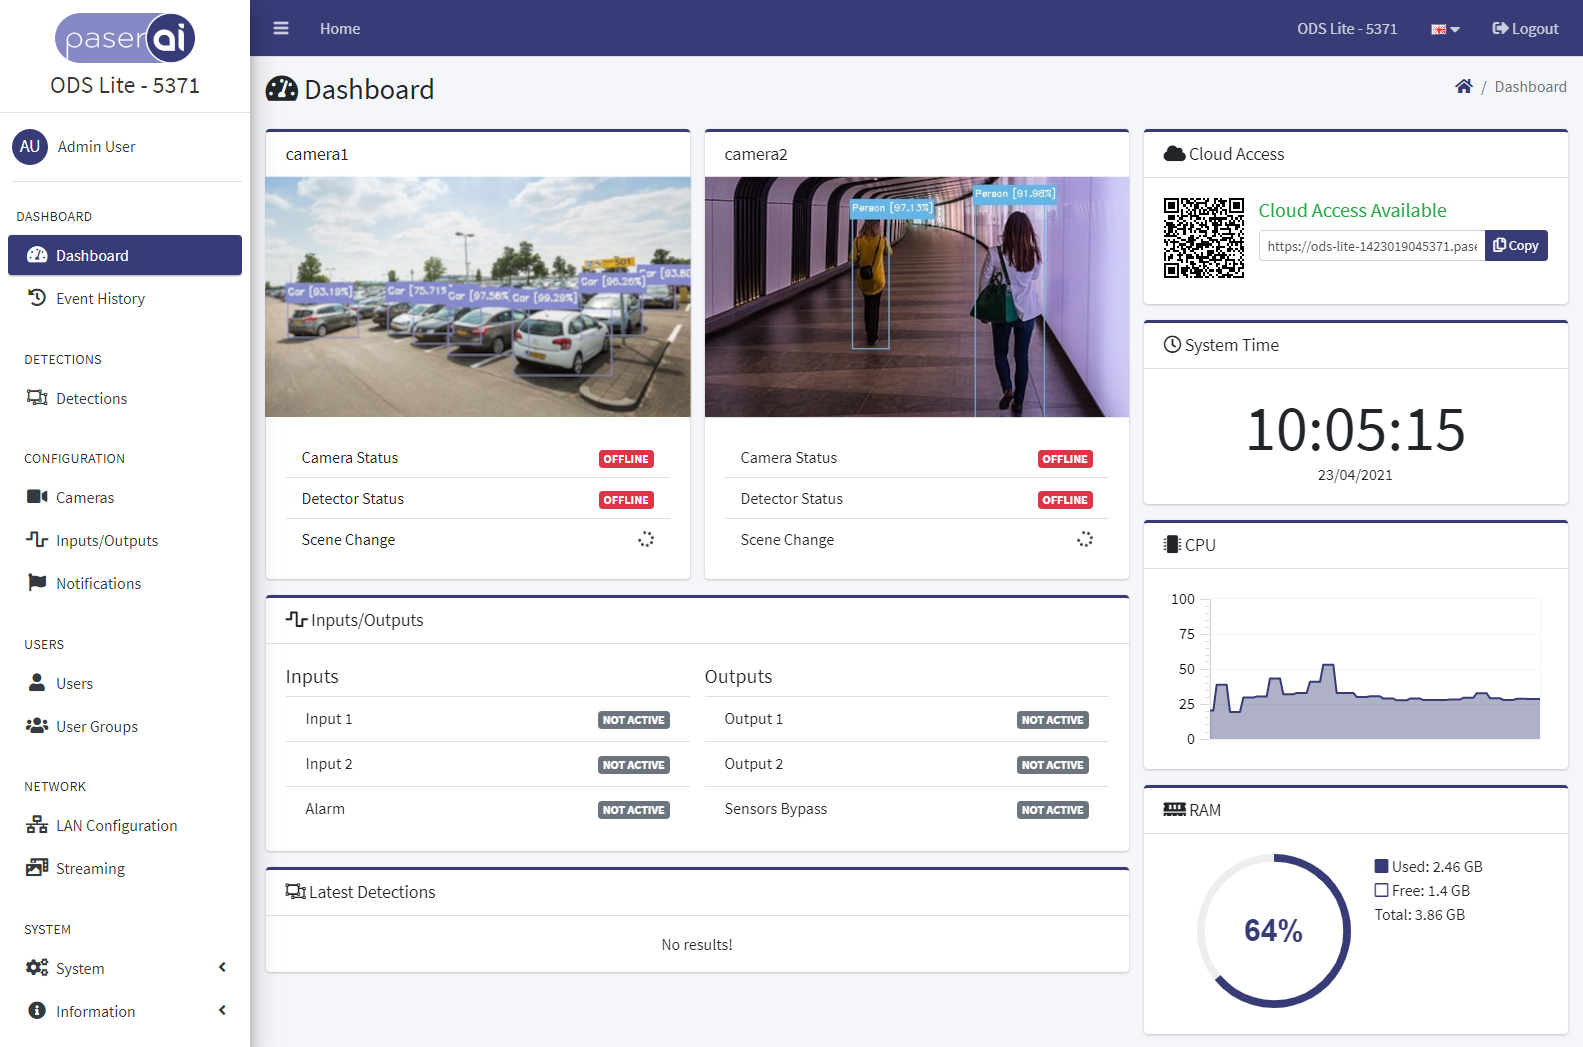The image size is (1583, 1047).
Task: Open Detections from the sidebar
Action: point(91,398)
